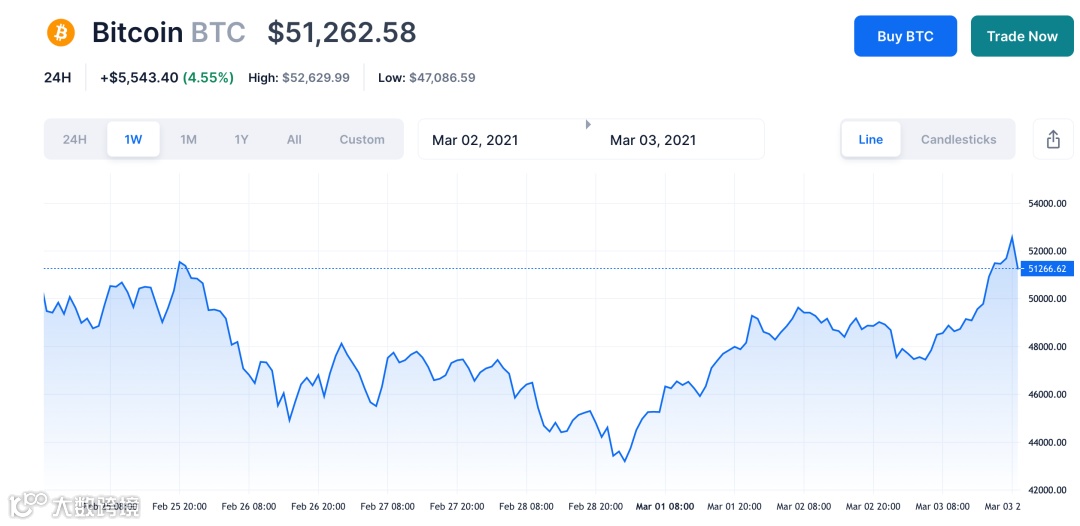Click the 24H High value $52,629.99

[315, 77]
